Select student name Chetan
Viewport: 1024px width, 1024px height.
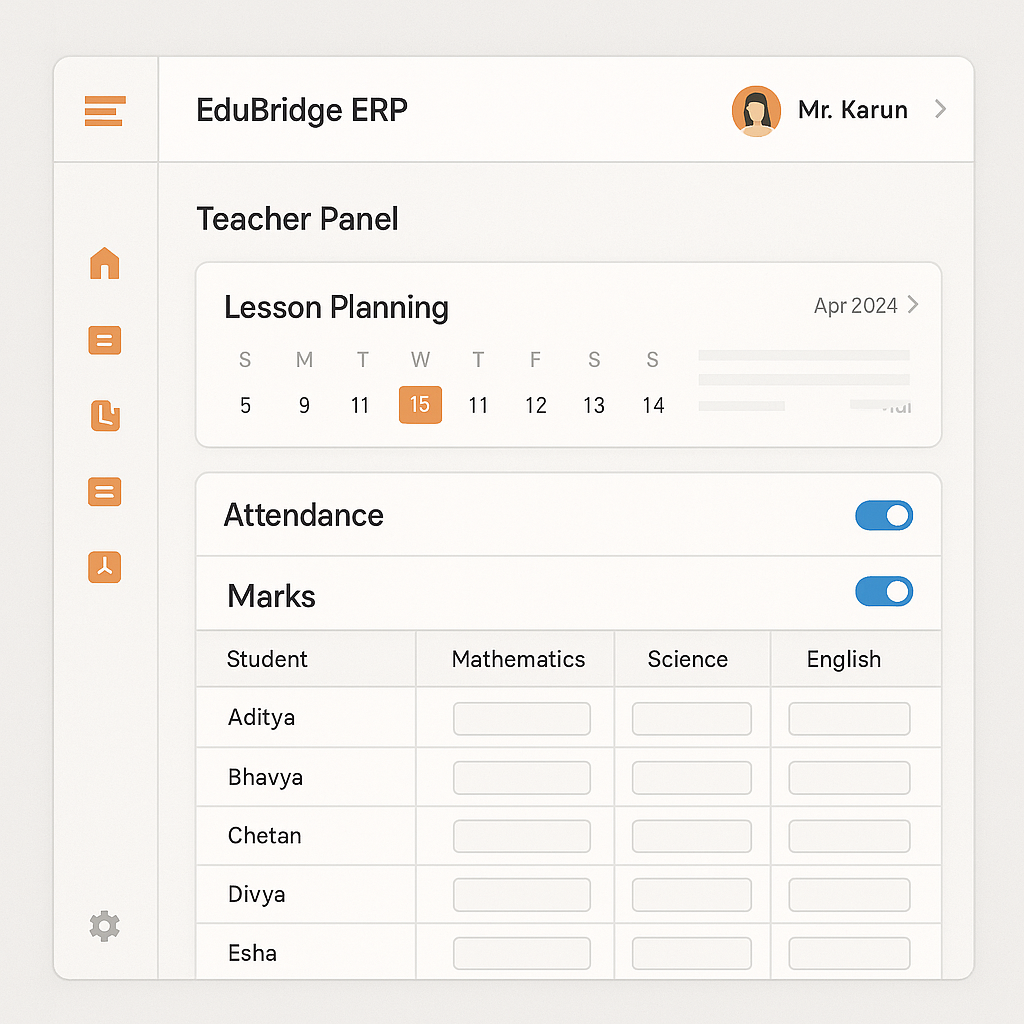point(264,835)
